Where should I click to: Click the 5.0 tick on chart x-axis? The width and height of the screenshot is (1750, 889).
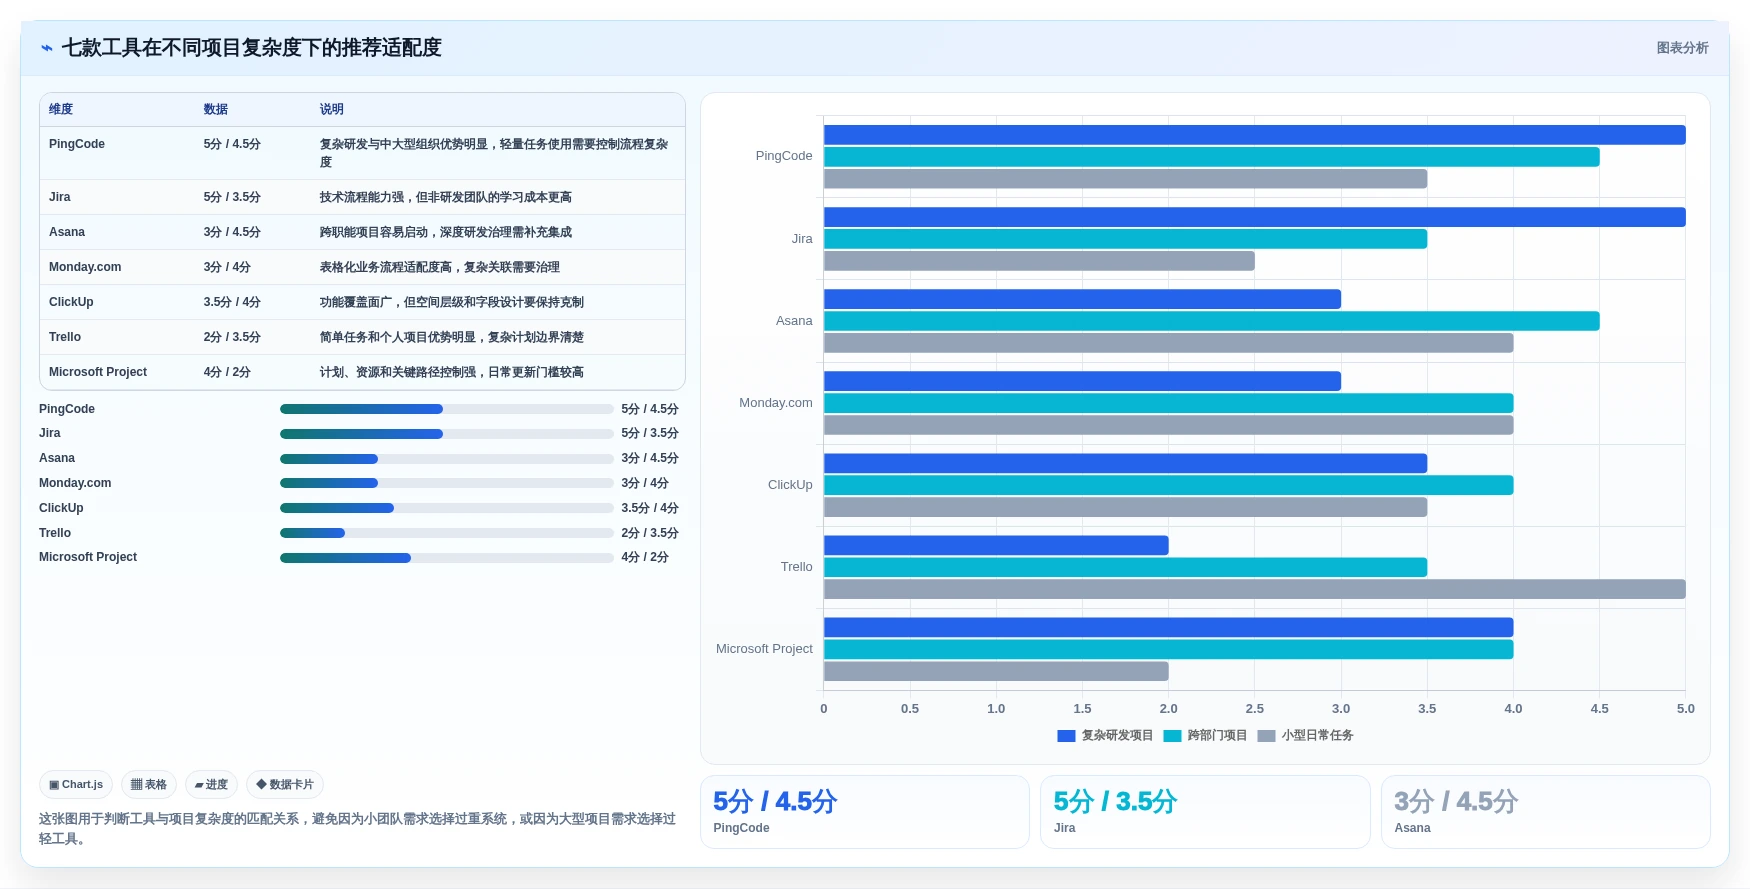click(x=1686, y=709)
